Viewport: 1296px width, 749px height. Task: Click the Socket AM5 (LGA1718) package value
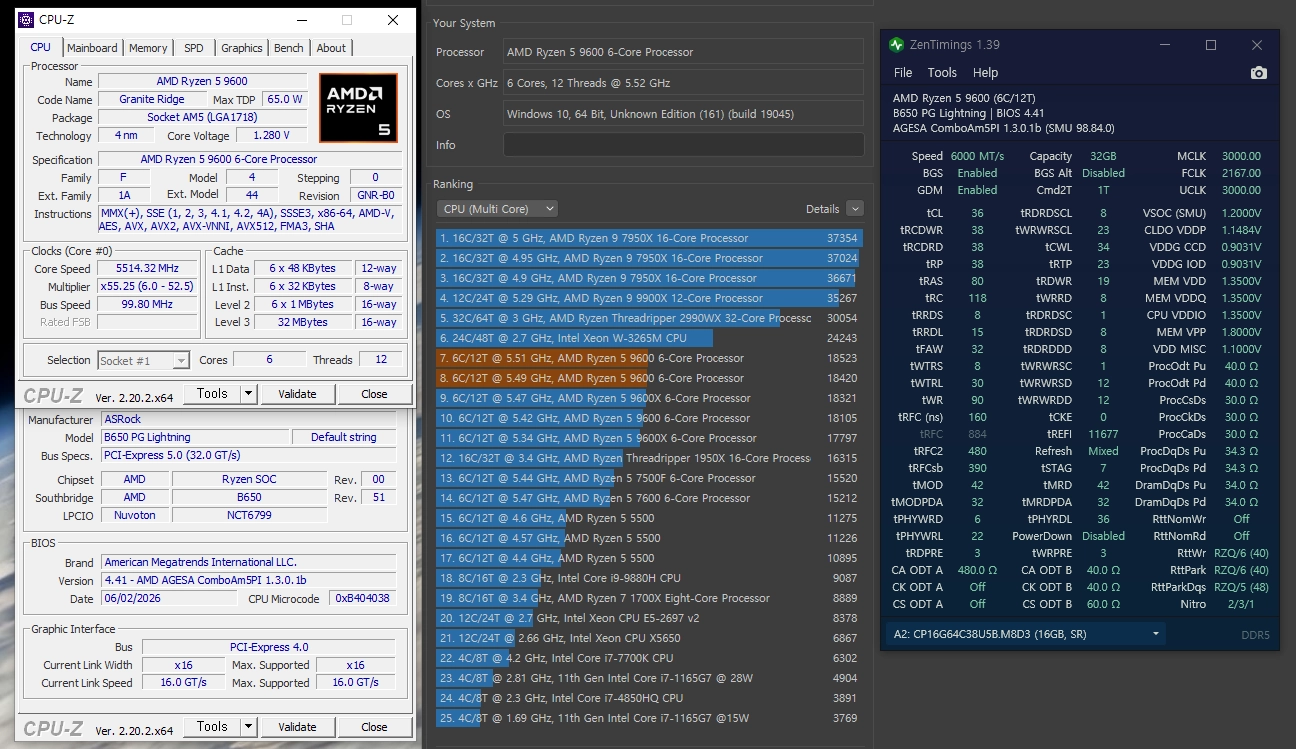[202, 118]
